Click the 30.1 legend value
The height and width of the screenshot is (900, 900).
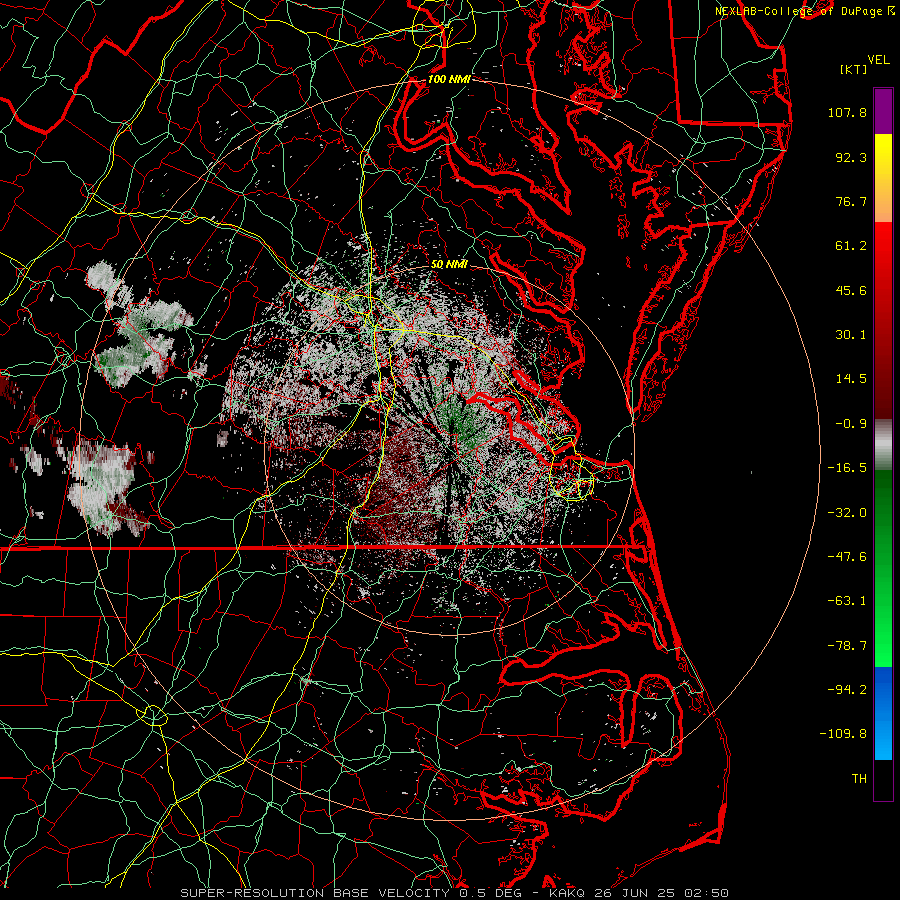851,335
